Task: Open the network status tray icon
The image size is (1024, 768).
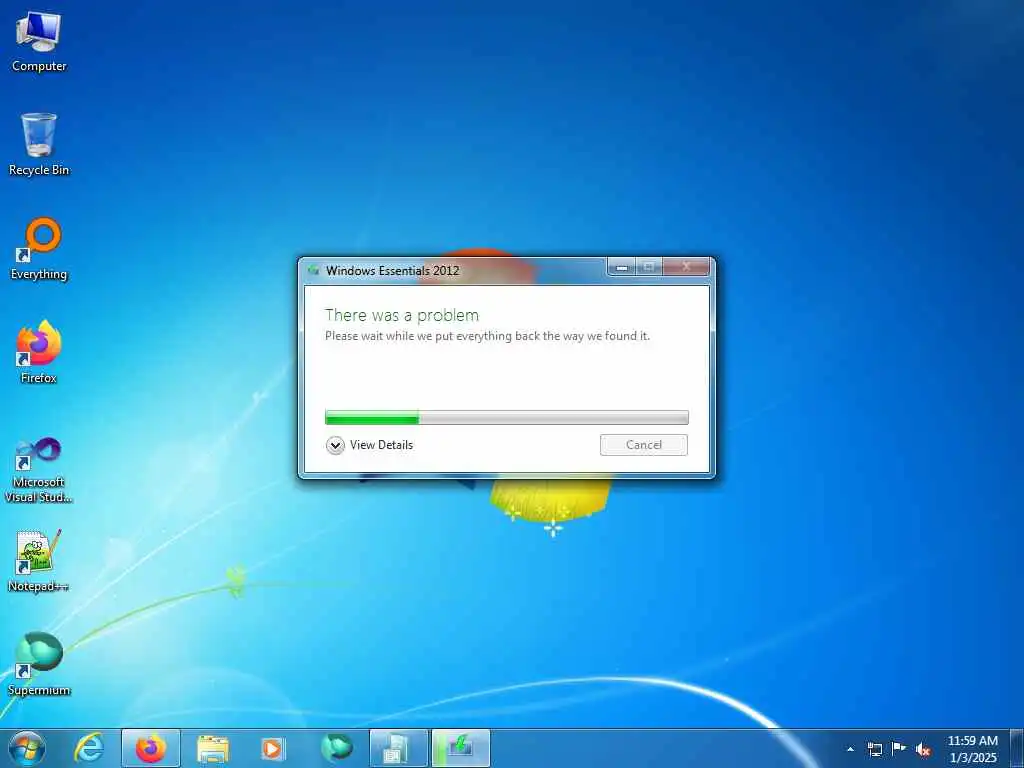Action: (x=874, y=749)
